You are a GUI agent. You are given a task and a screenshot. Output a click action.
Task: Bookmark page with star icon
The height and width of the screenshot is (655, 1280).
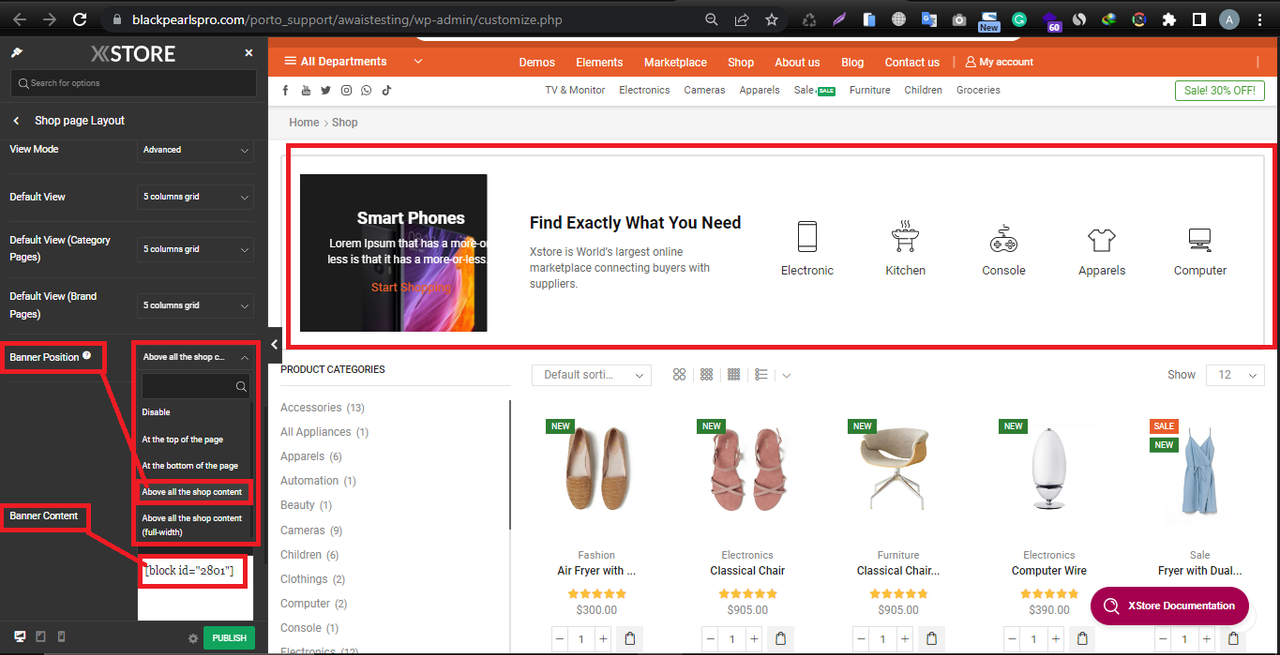771,19
